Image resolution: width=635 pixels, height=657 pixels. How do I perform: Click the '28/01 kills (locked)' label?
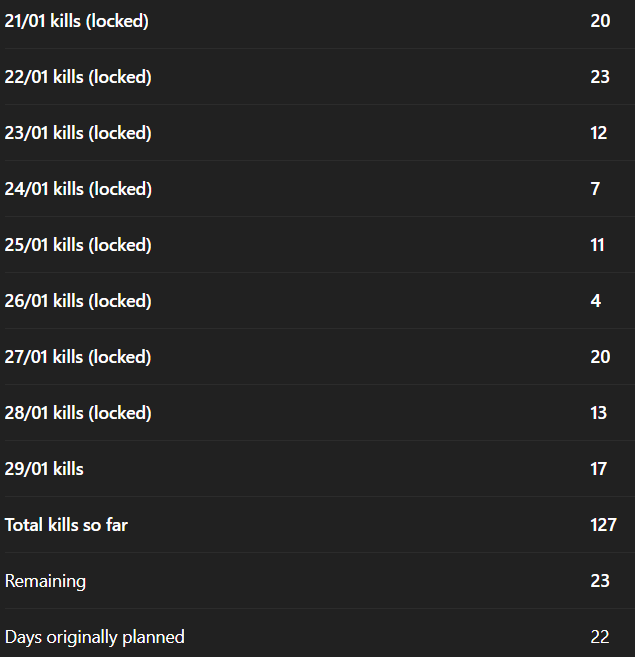pyautogui.click(x=78, y=413)
